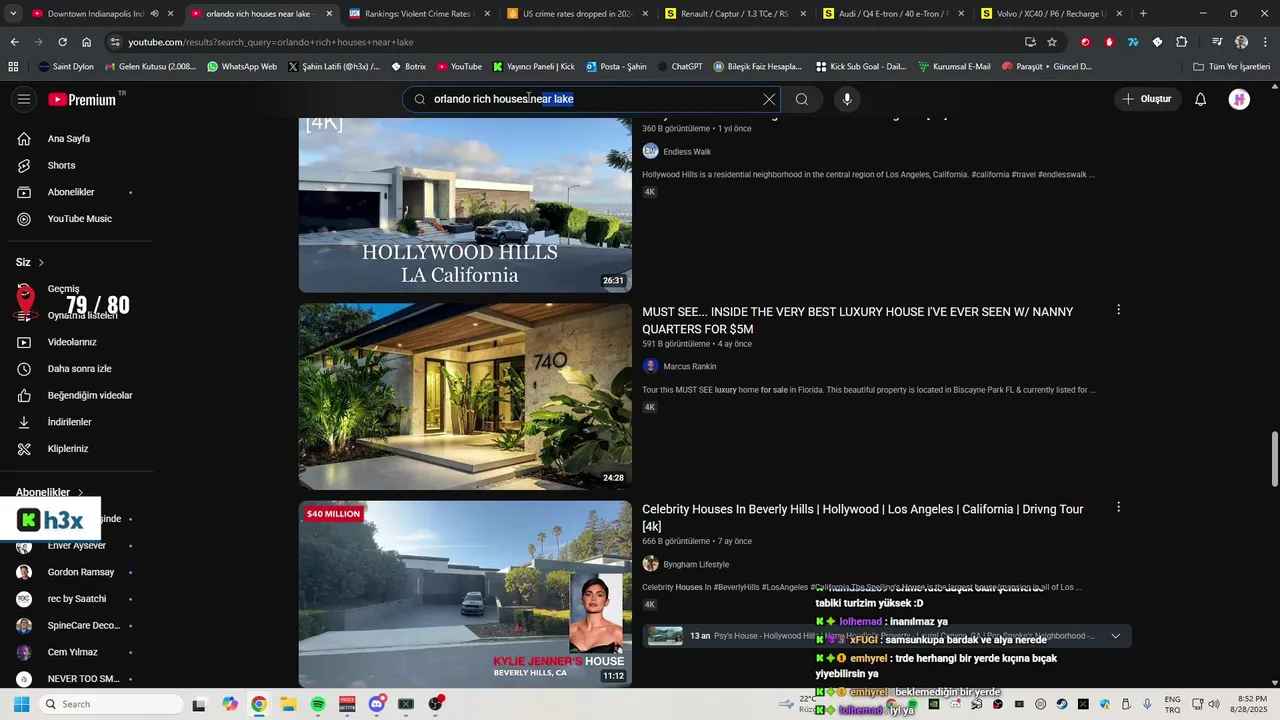Open the Chrome apps grid shortcut
The image size is (1280, 720).
[x=13, y=67]
